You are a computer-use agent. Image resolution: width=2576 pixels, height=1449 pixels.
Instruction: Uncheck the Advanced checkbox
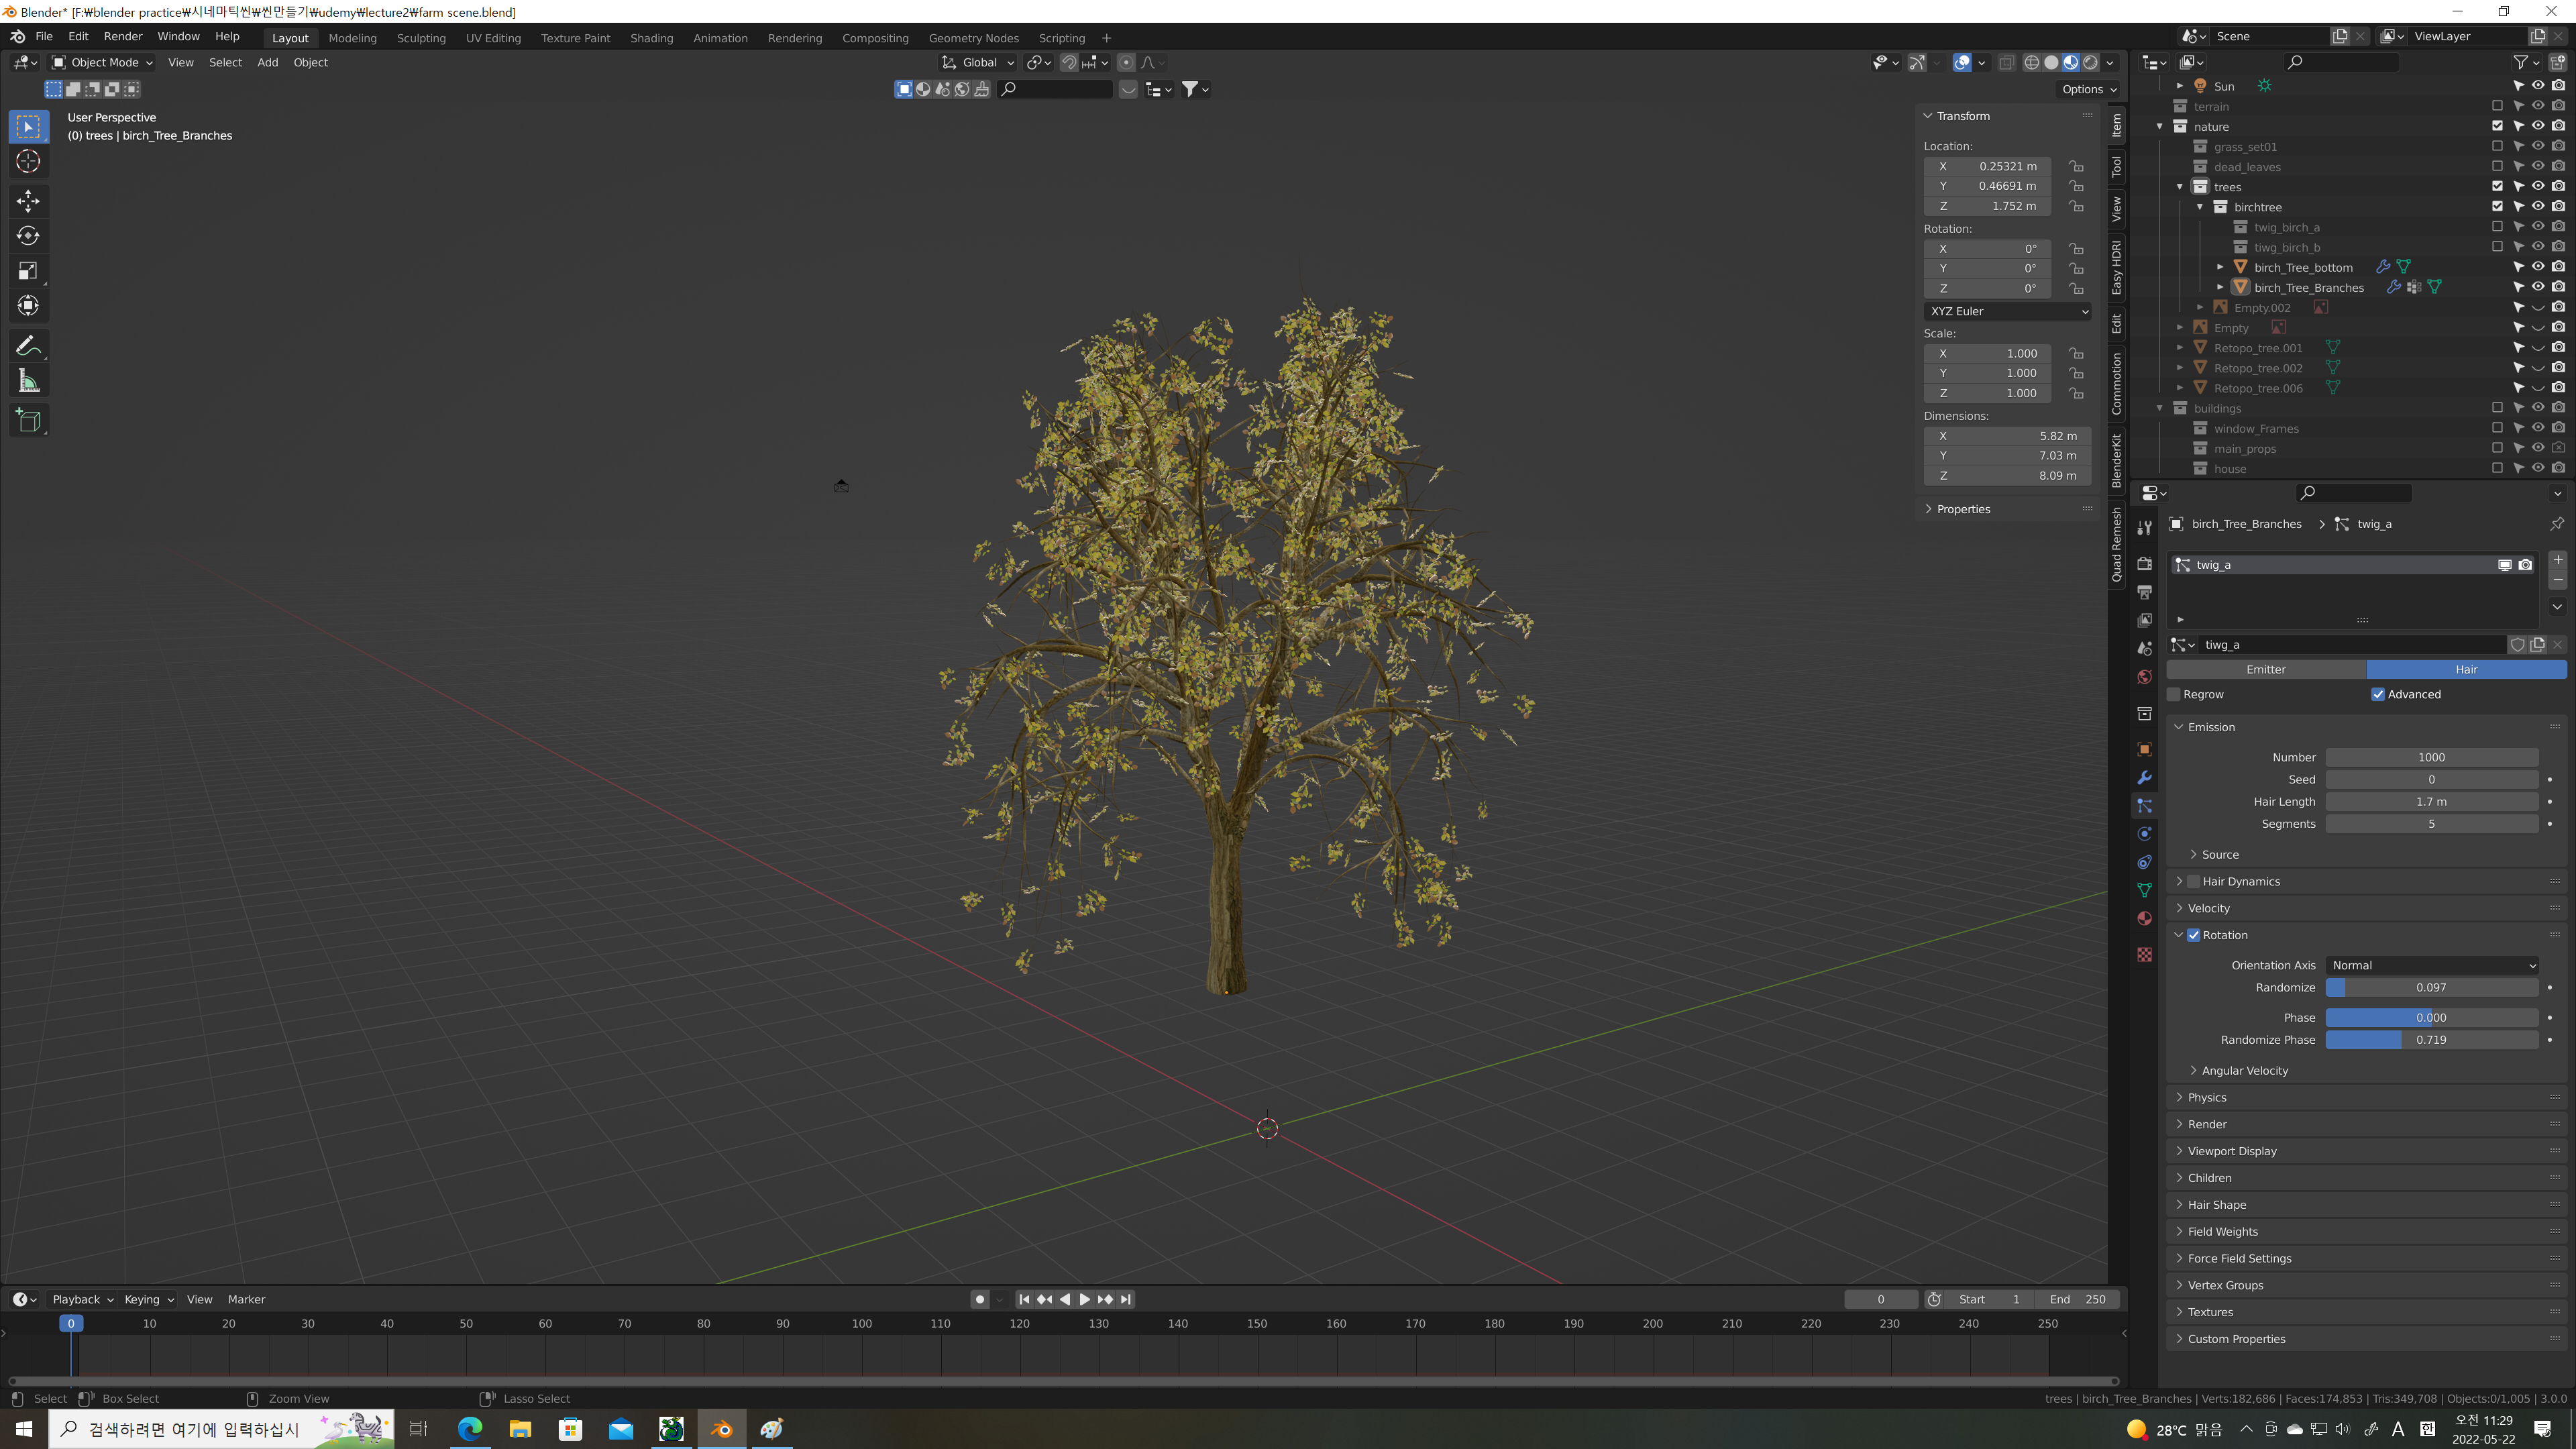point(2378,694)
